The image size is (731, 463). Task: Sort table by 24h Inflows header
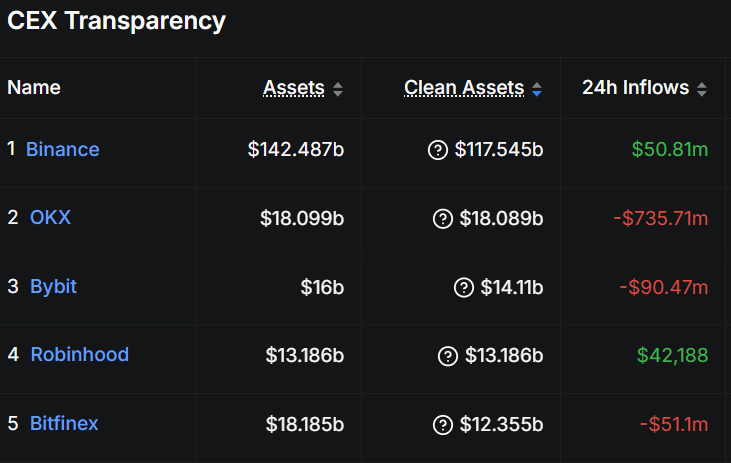(x=636, y=88)
